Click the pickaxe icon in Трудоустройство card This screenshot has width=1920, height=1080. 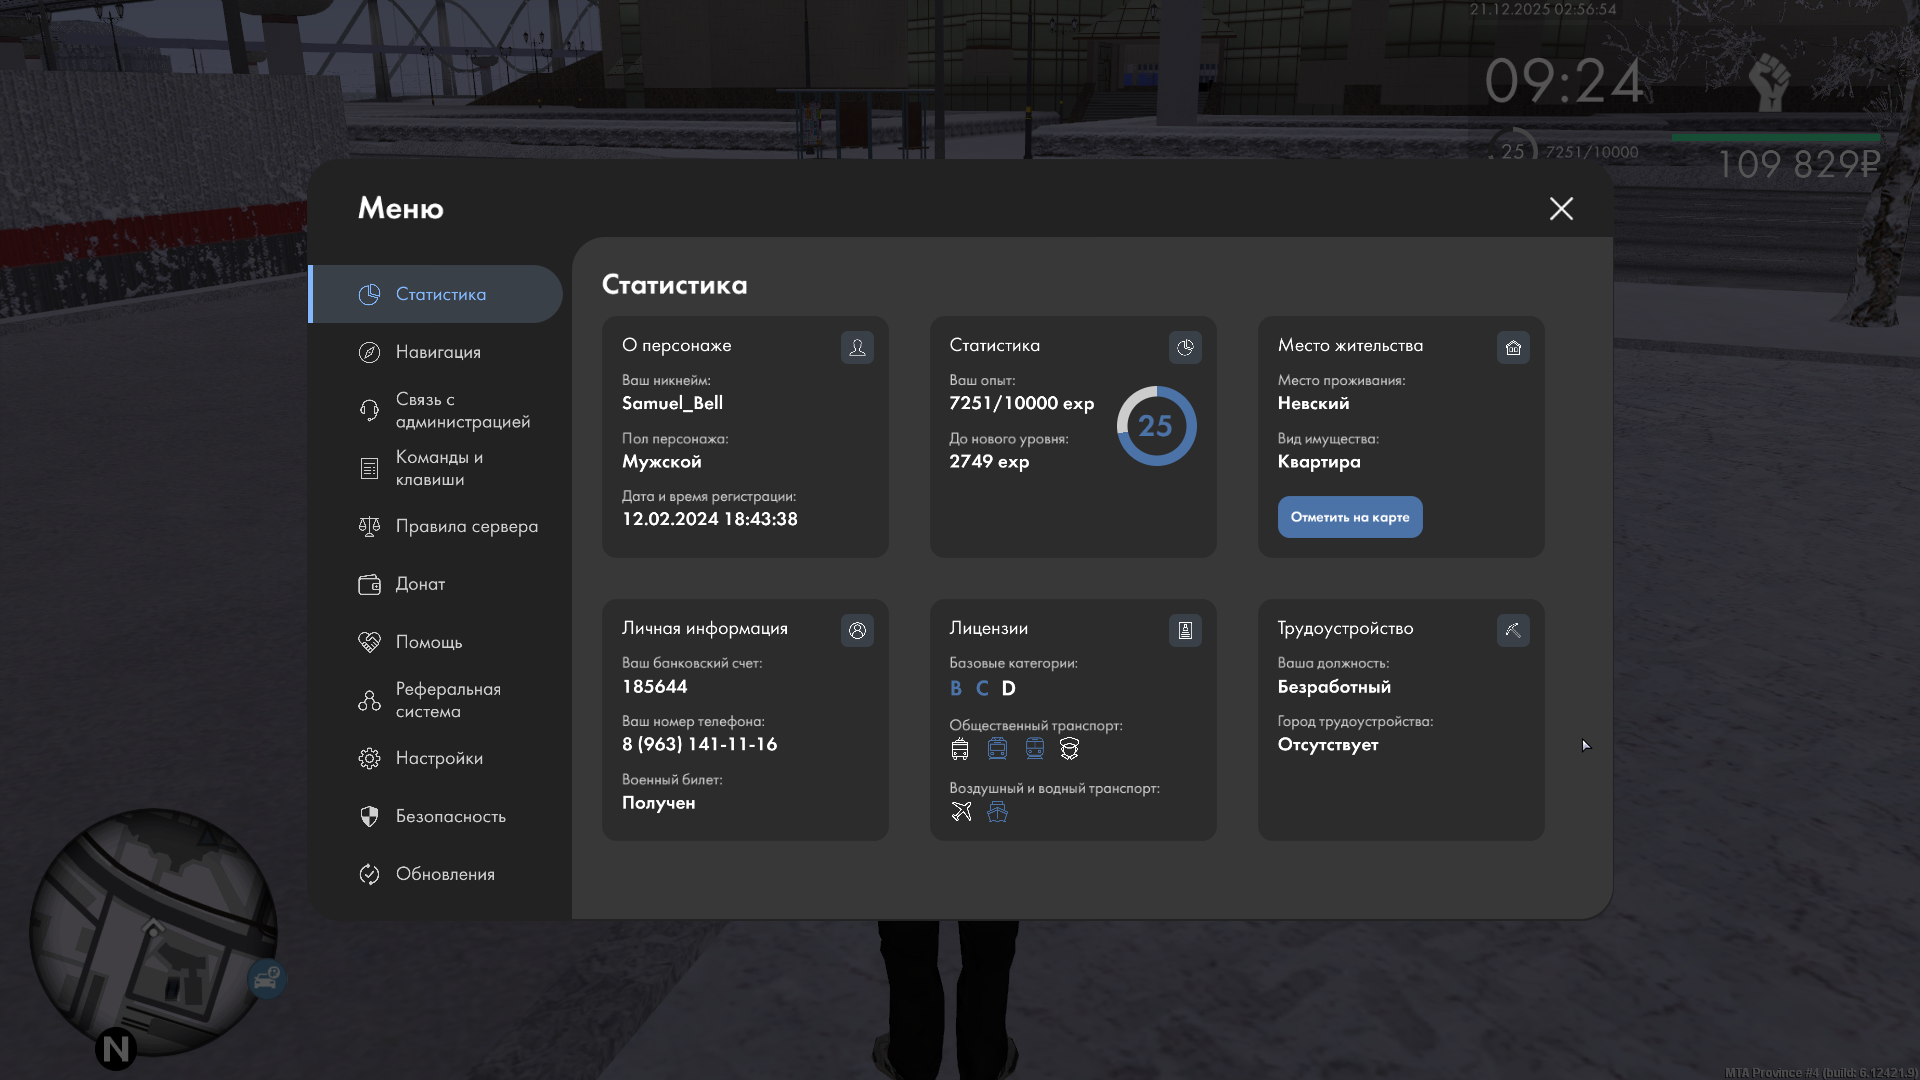coord(1513,630)
